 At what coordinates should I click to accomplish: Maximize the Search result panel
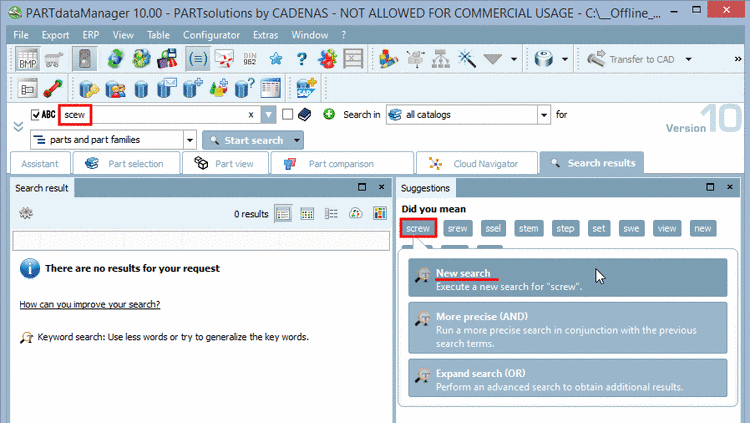[x=362, y=187]
